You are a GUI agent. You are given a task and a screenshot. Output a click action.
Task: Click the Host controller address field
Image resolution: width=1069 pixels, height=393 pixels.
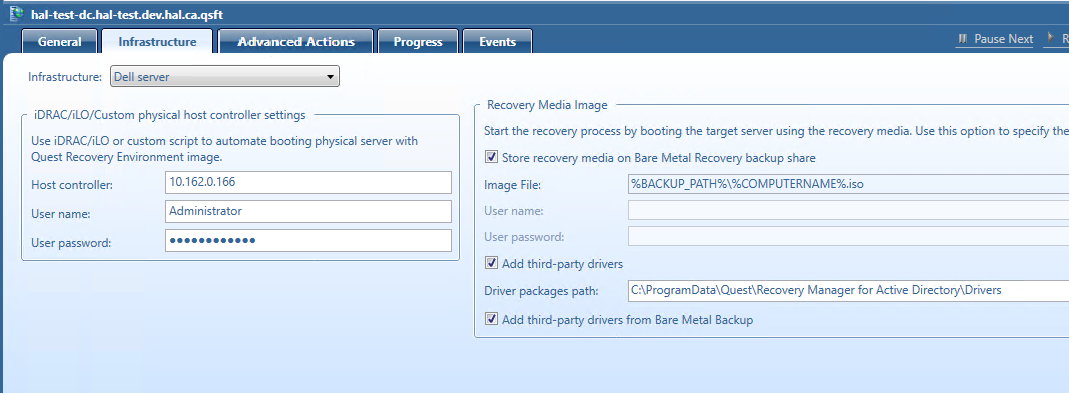(308, 182)
